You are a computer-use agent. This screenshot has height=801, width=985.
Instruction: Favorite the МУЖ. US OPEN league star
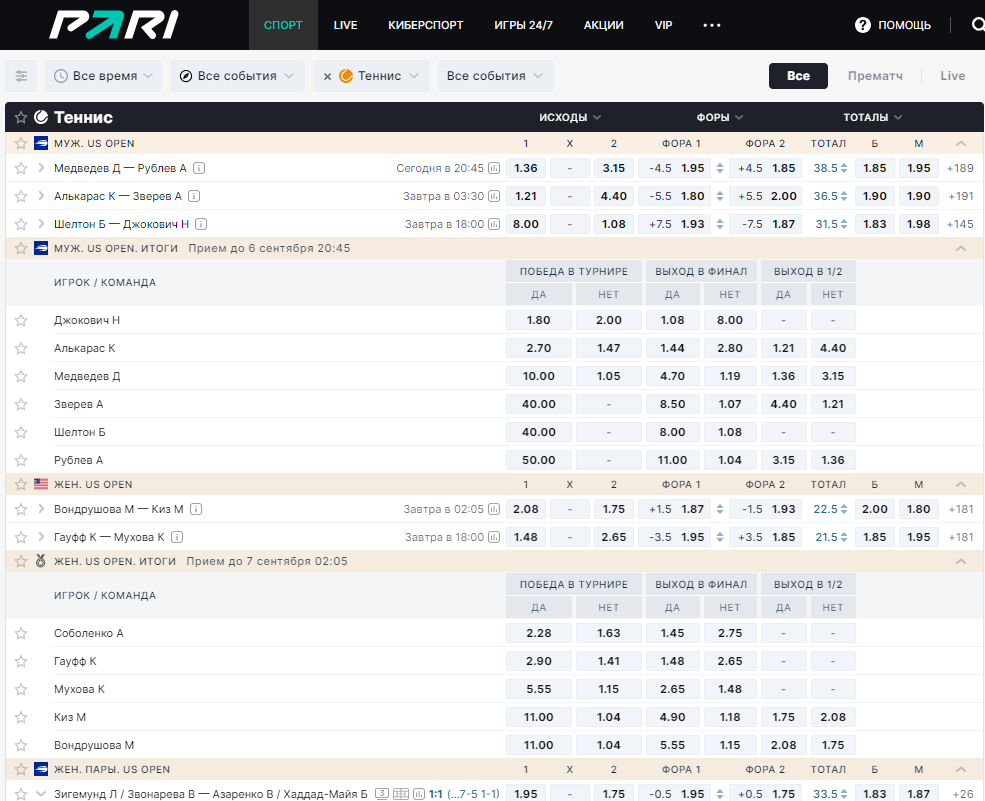21,143
